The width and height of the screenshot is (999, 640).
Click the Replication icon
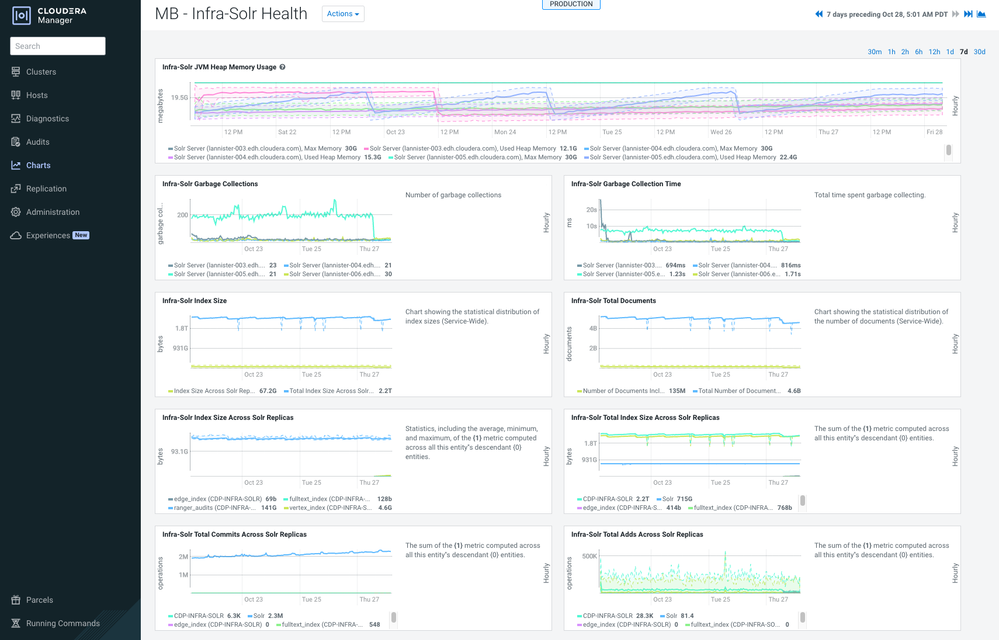click(16, 188)
